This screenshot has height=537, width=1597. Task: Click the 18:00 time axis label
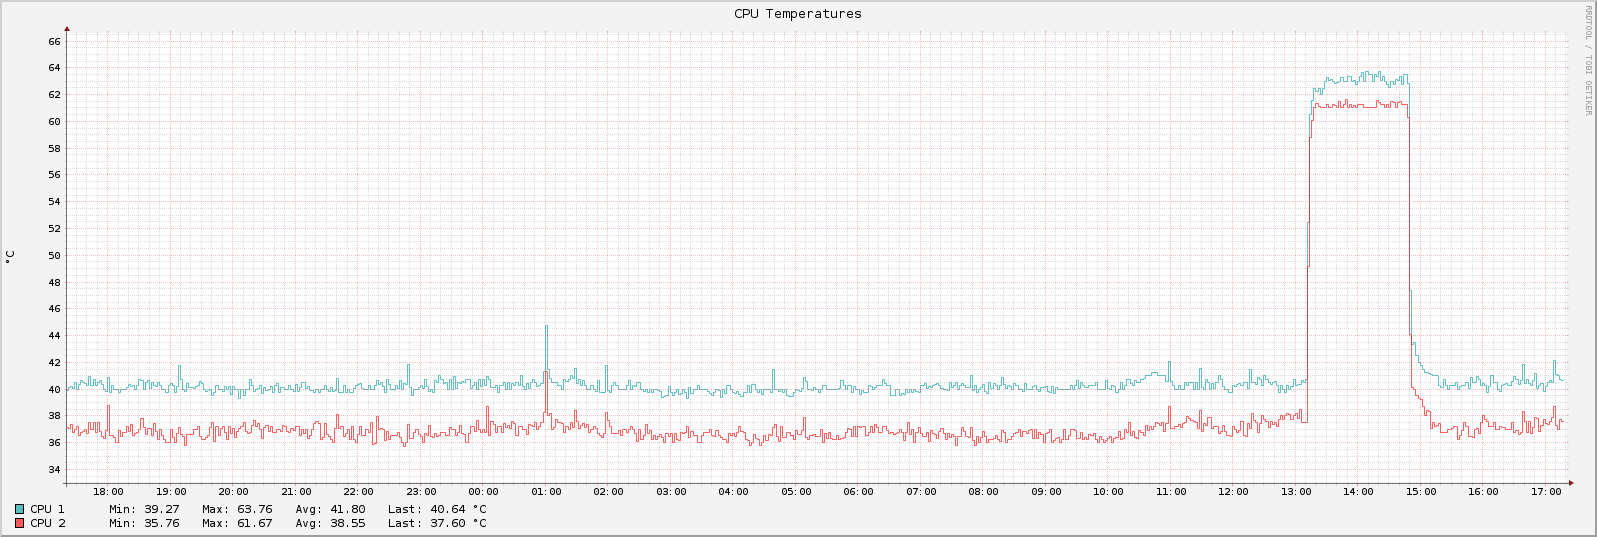click(108, 492)
